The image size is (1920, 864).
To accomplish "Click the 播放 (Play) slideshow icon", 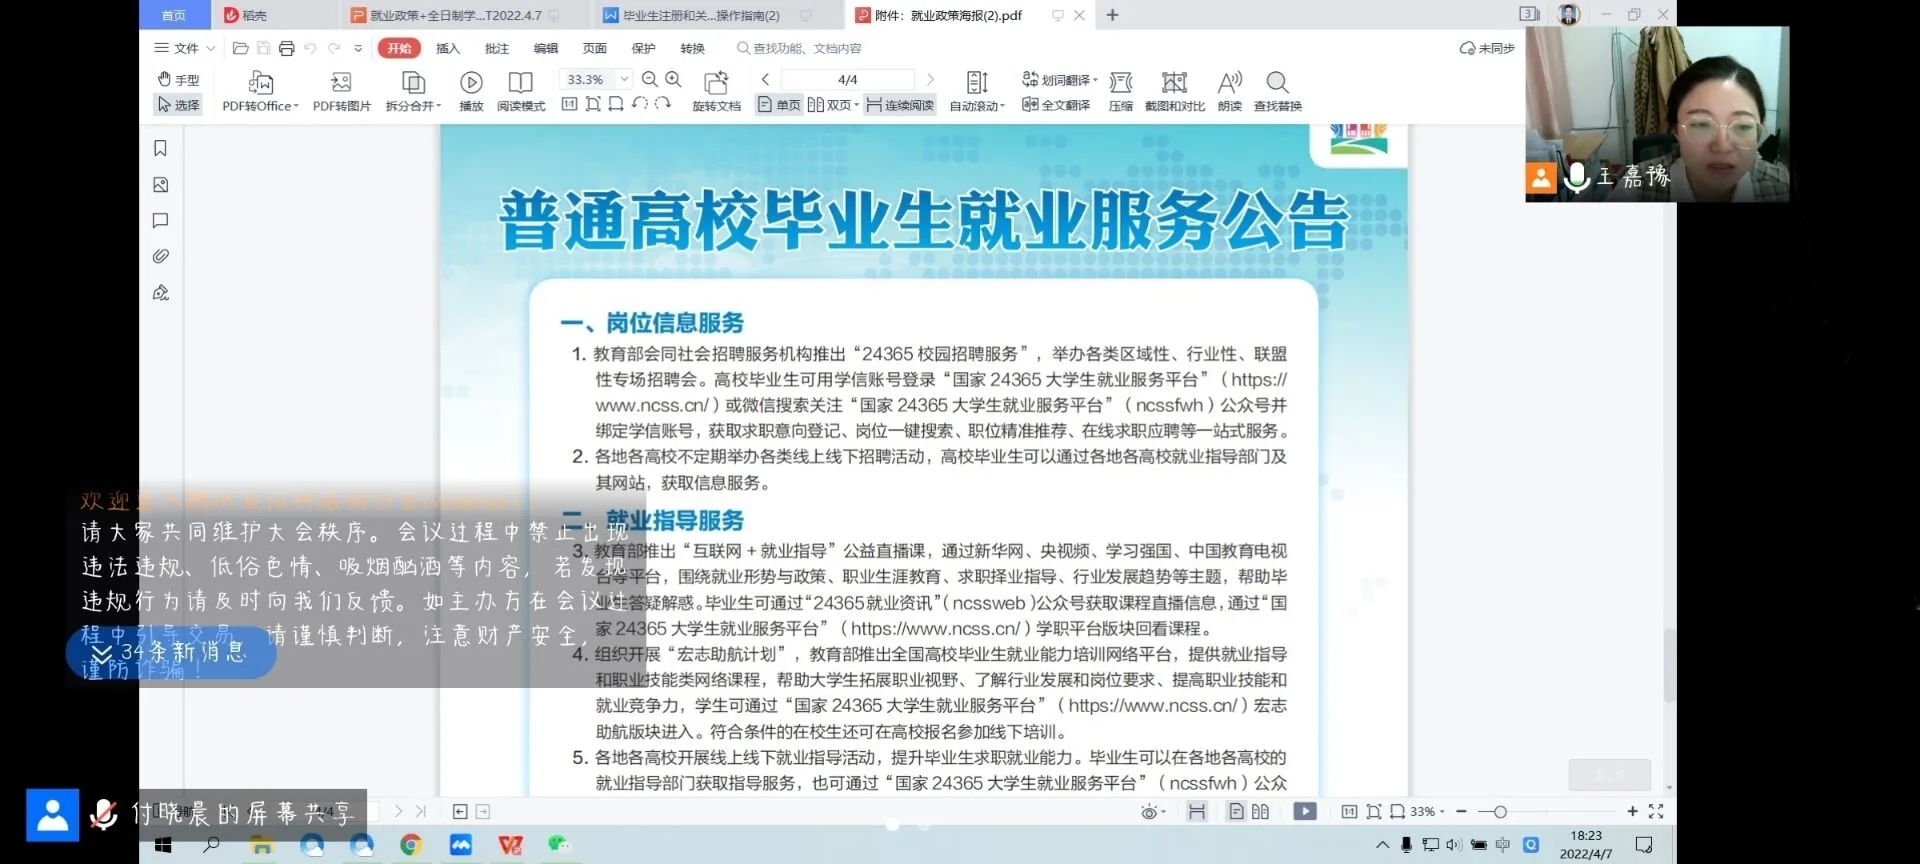I will tap(471, 83).
